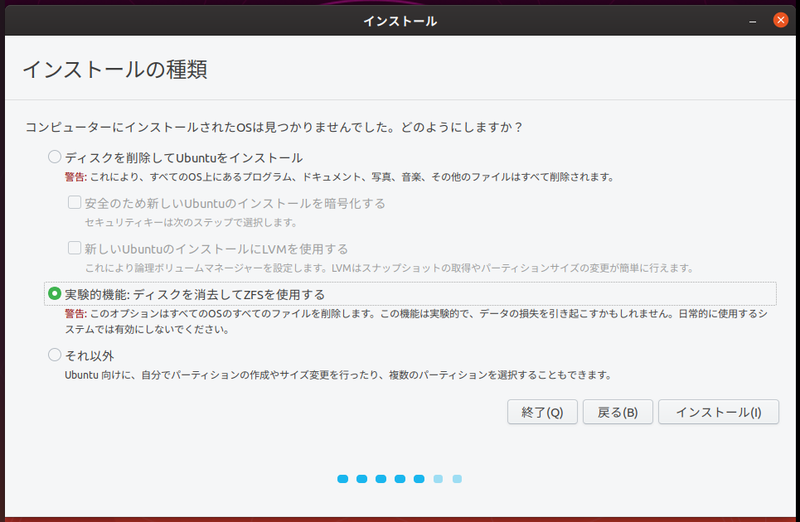800x522 pixels.
Task: Click the "インストールの種類" heading
Action: coord(115,69)
